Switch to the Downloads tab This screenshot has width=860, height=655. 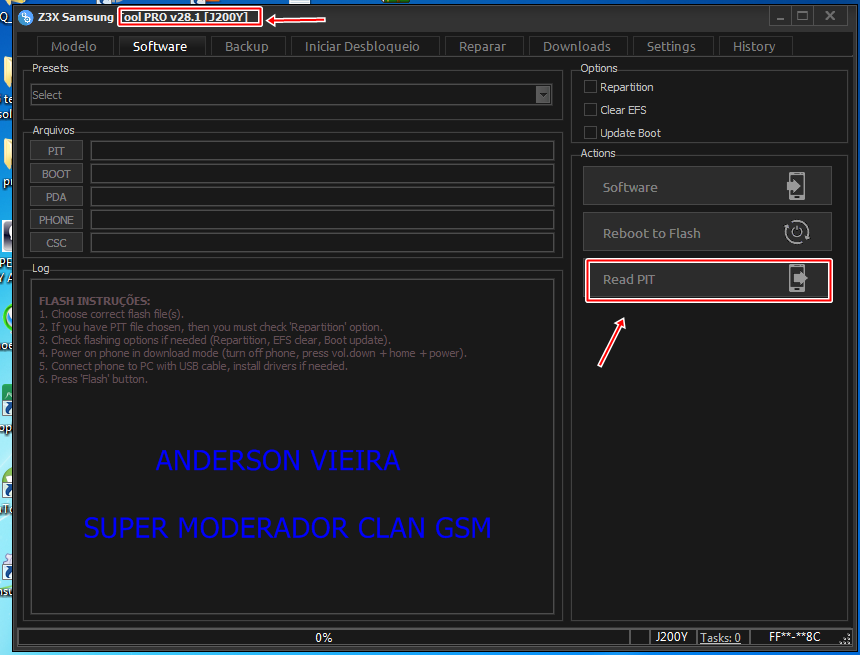(x=577, y=47)
